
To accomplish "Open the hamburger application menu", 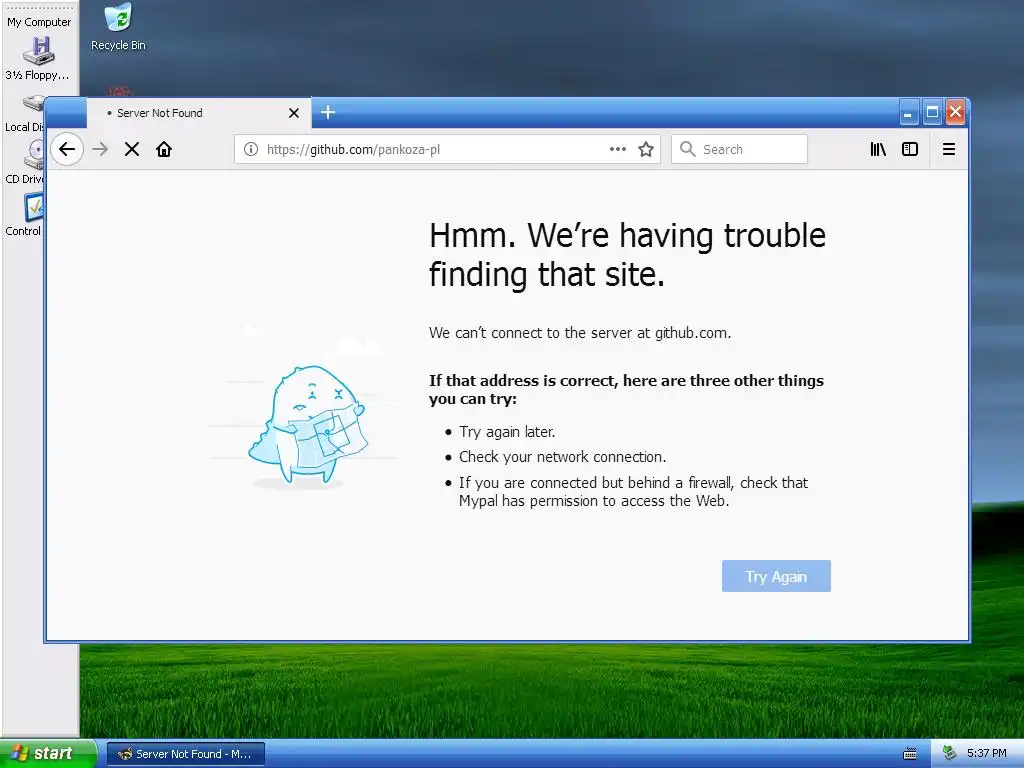I will [949, 150].
